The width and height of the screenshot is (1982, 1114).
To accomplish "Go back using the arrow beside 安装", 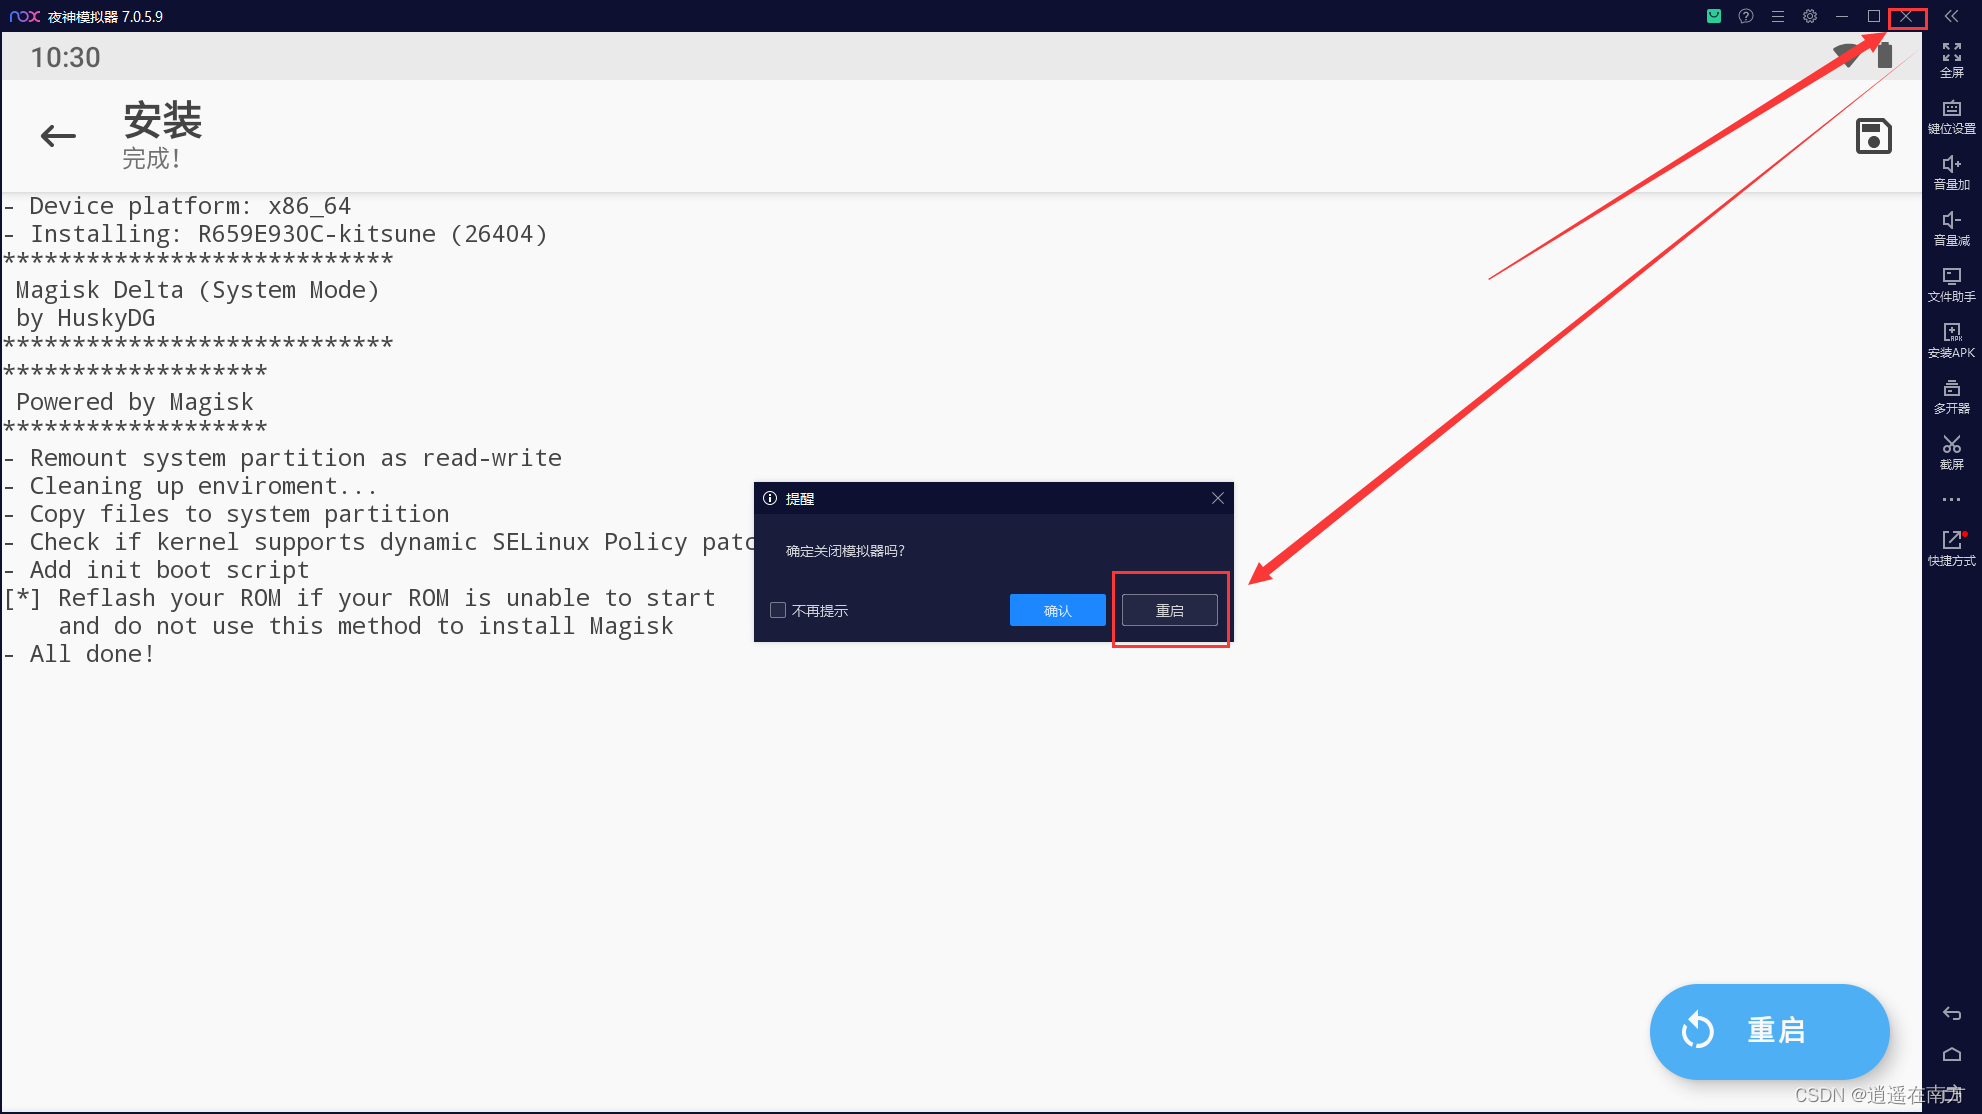I will pyautogui.click(x=58, y=136).
